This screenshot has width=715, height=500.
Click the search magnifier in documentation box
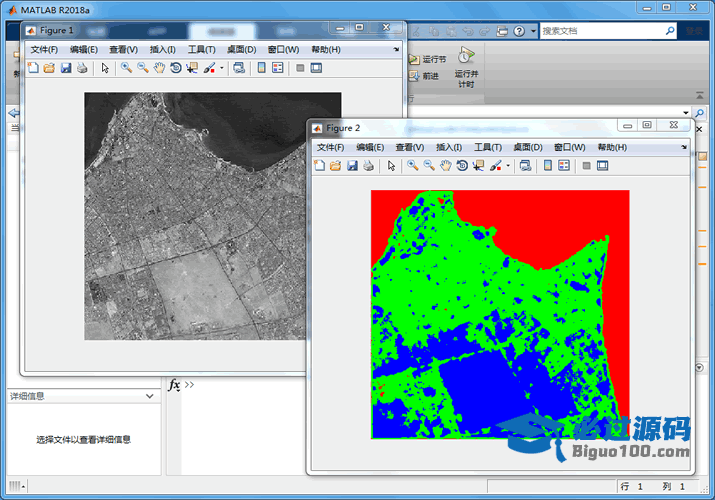click(670, 31)
